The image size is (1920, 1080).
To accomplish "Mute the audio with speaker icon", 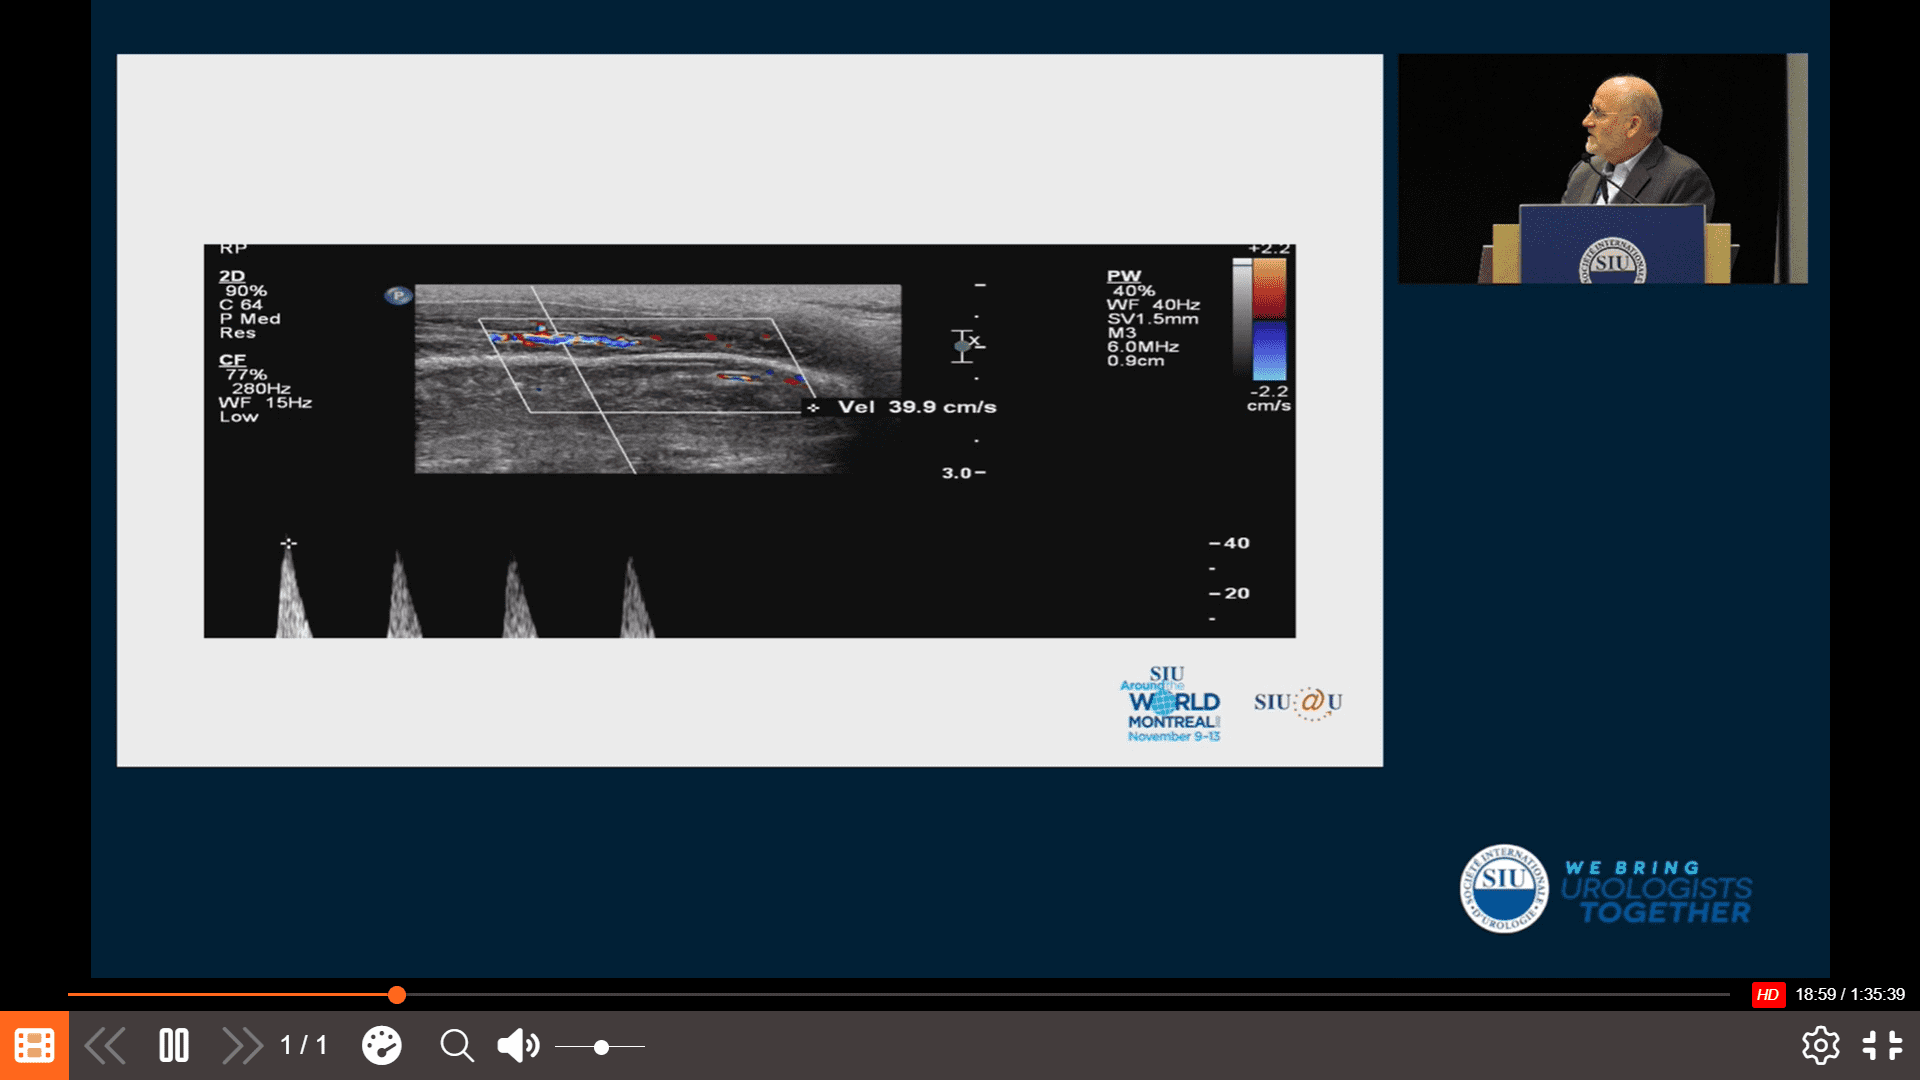I will pyautogui.click(x=518, y=1046).
